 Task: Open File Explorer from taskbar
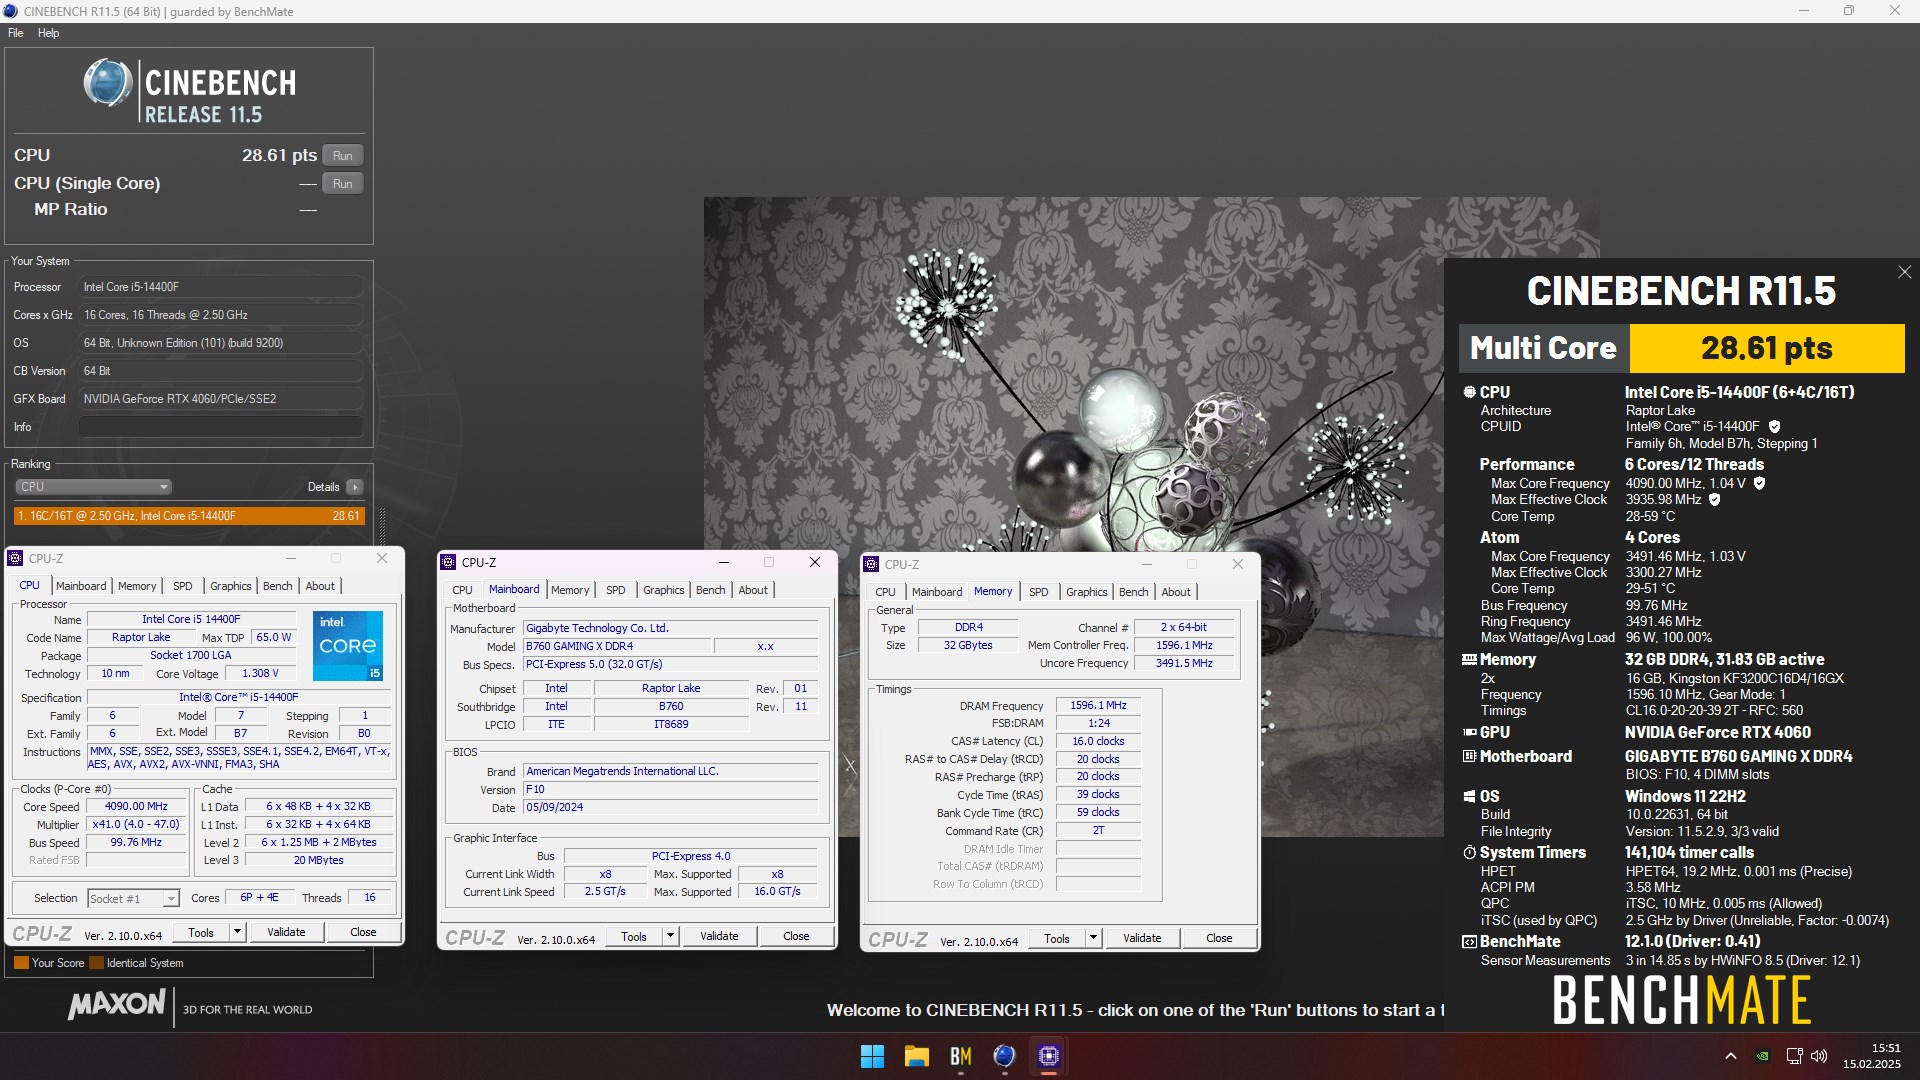916,1056
